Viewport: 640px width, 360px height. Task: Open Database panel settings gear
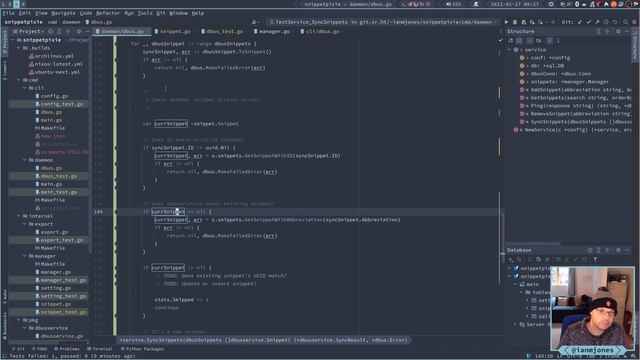click(618, 250)
